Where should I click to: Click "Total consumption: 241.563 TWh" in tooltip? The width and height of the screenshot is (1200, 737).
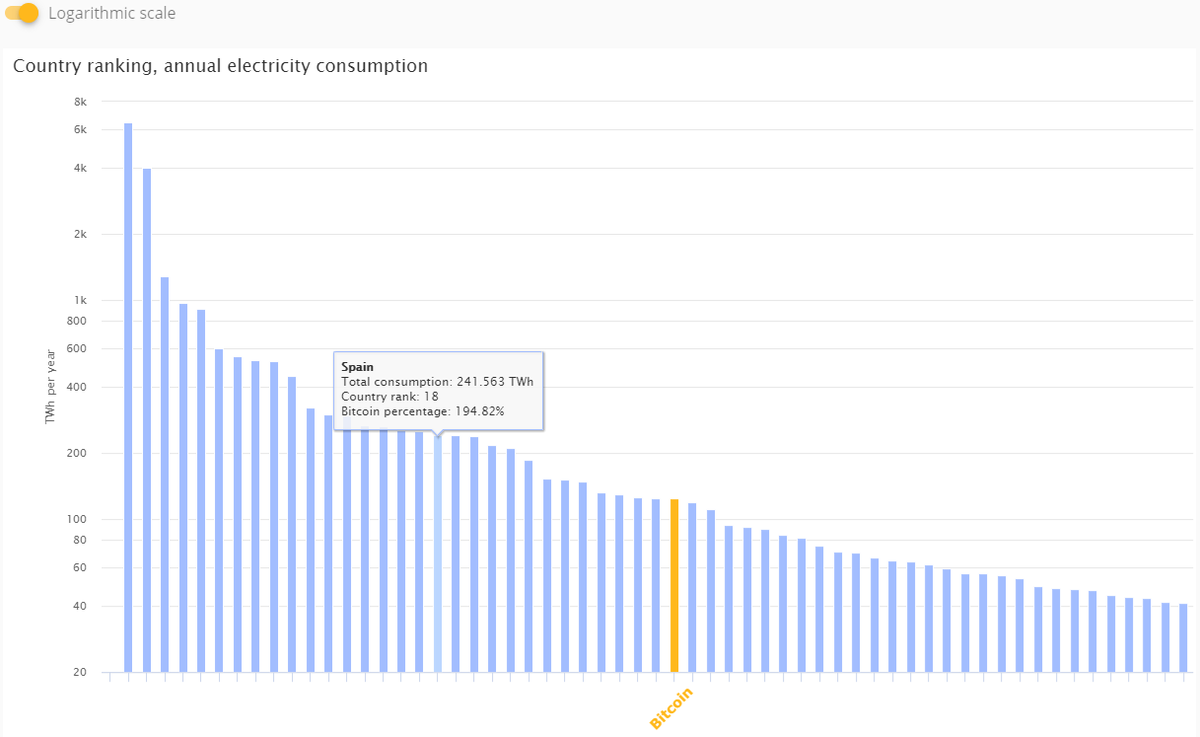click(437, 382)
